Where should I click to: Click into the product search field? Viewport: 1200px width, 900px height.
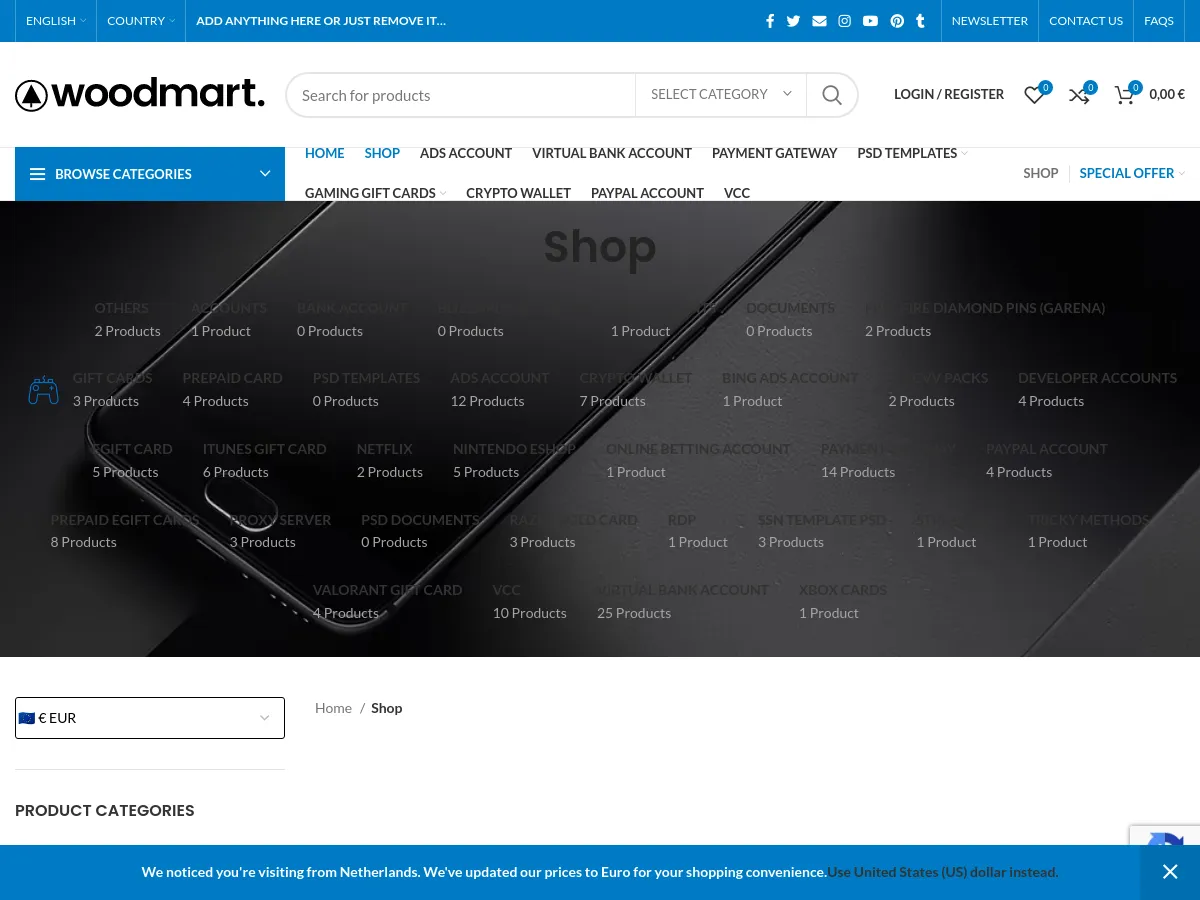(460, 95)
